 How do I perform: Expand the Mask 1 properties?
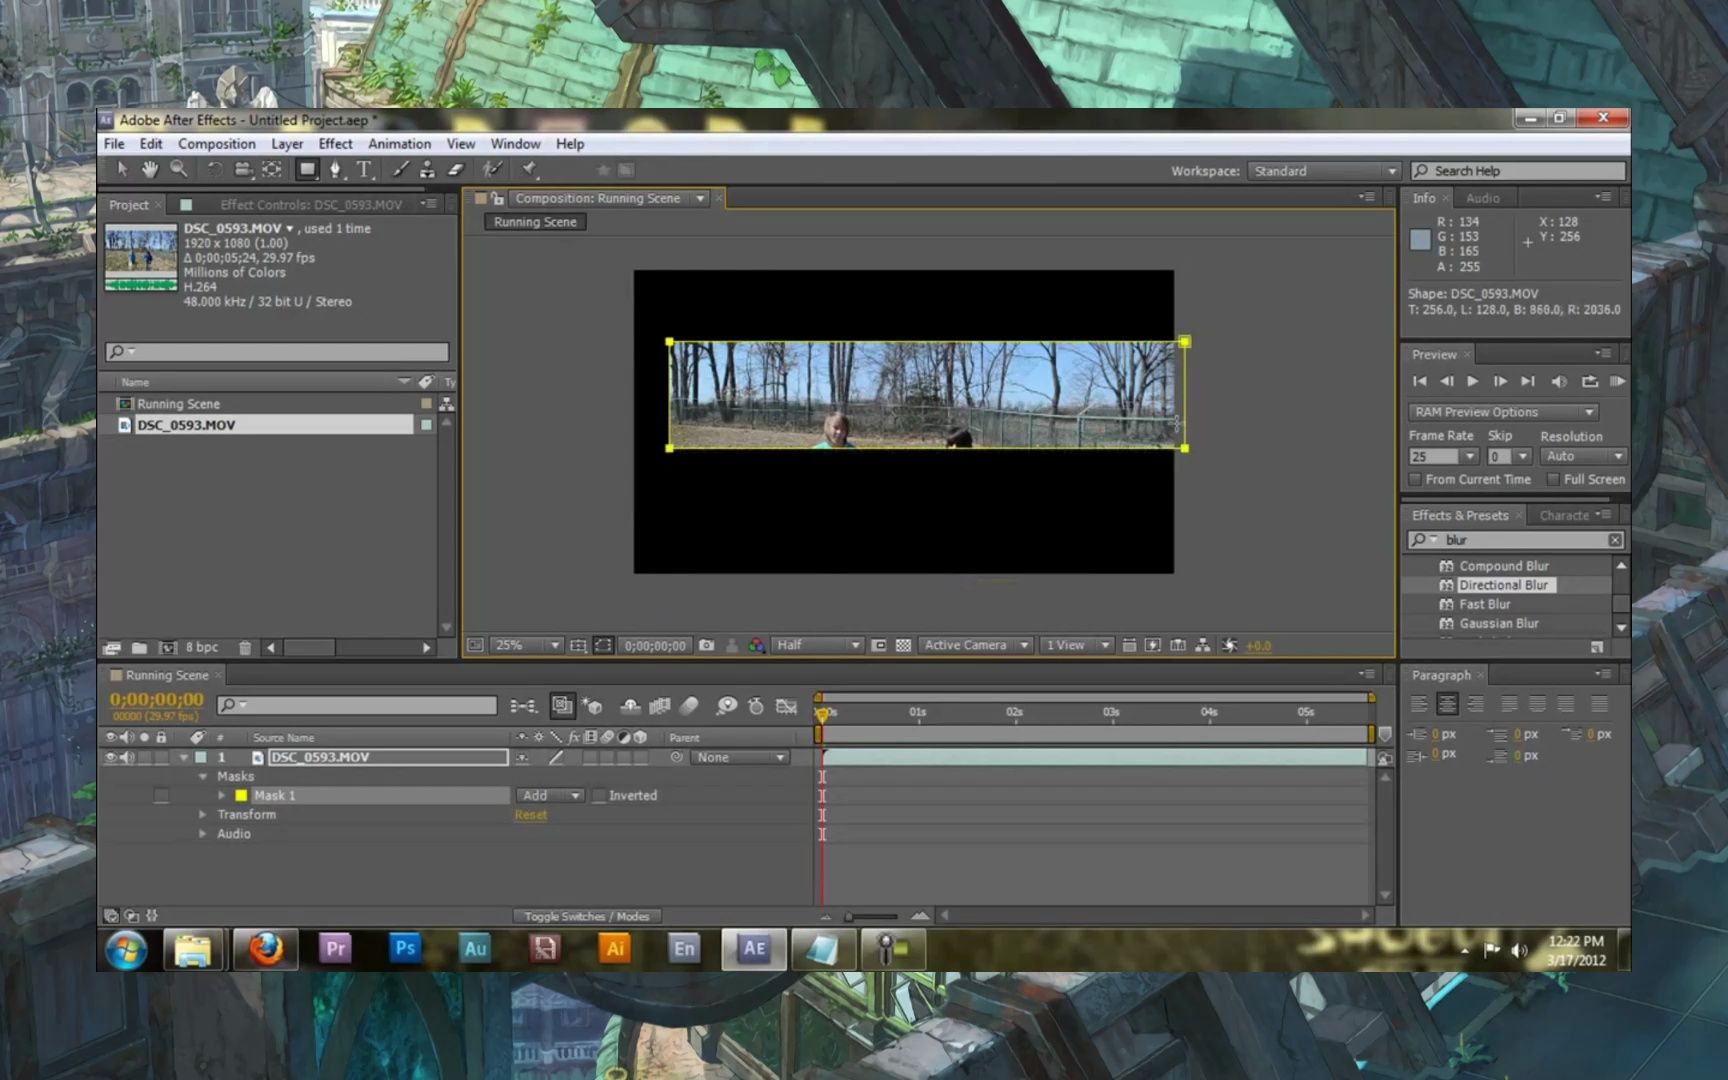221,796
